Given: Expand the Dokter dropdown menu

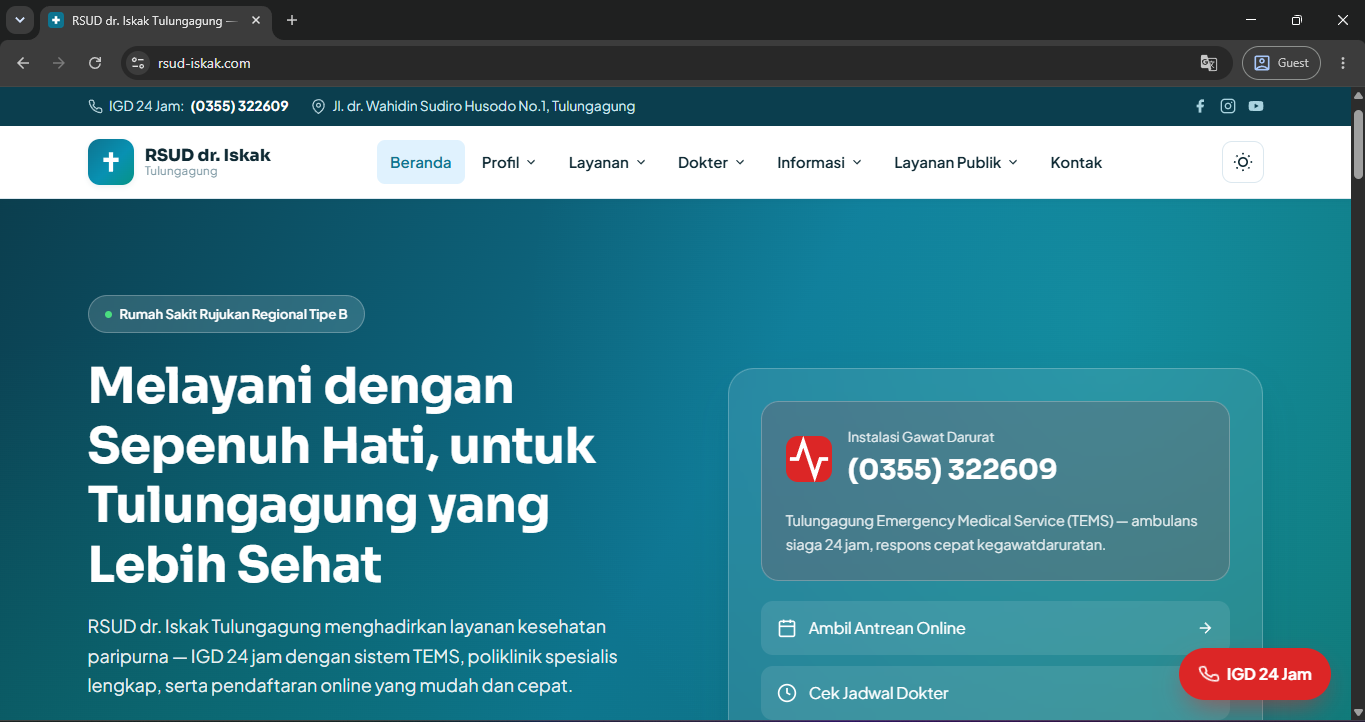Looking at the screenshot, I should pos(711,162).
